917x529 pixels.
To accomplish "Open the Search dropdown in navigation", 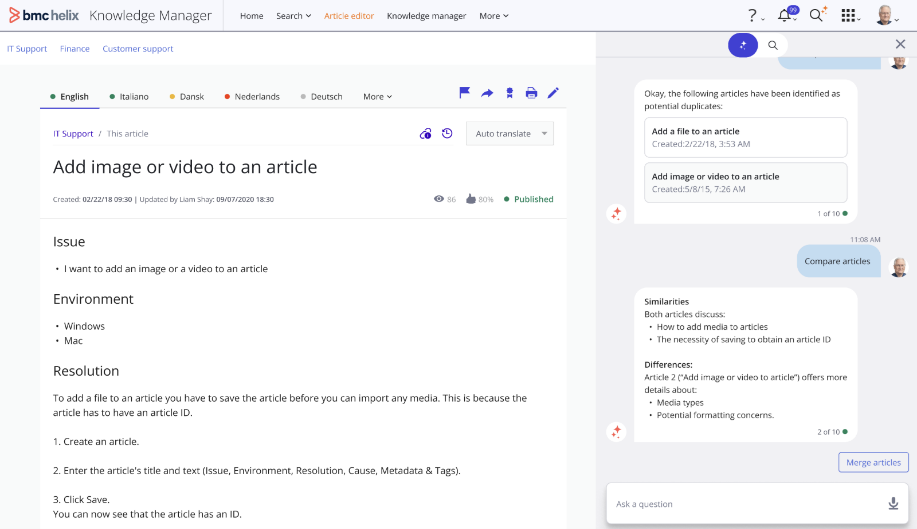I will [294, 16].
